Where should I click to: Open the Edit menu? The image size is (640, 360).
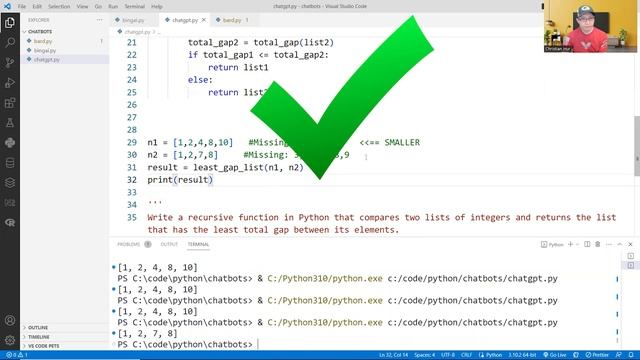coord(37,6)
